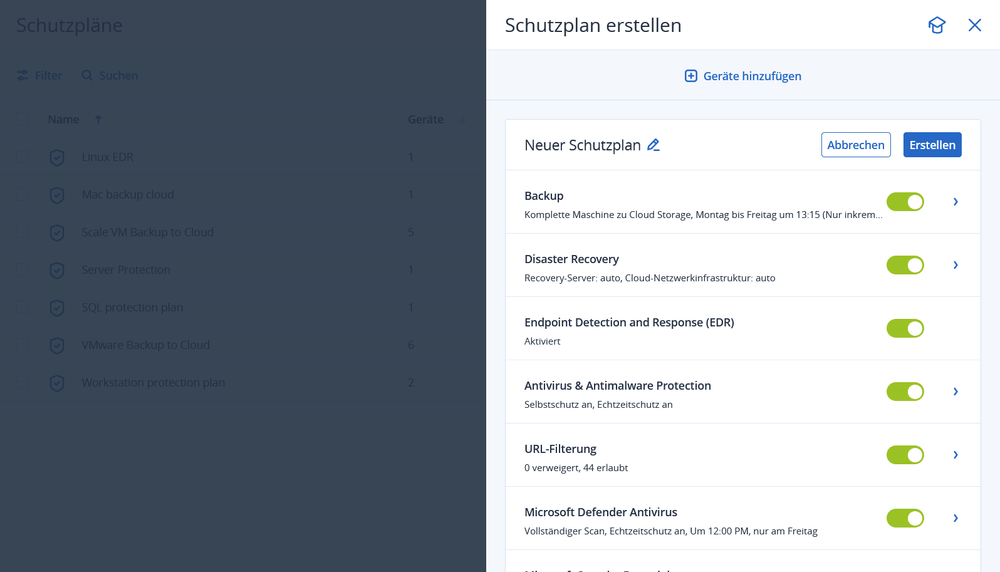The width and height of the screenshot is (1000, 572).
Task: Close the Schutzplan erstellen panel
Action: coord(975,26)
